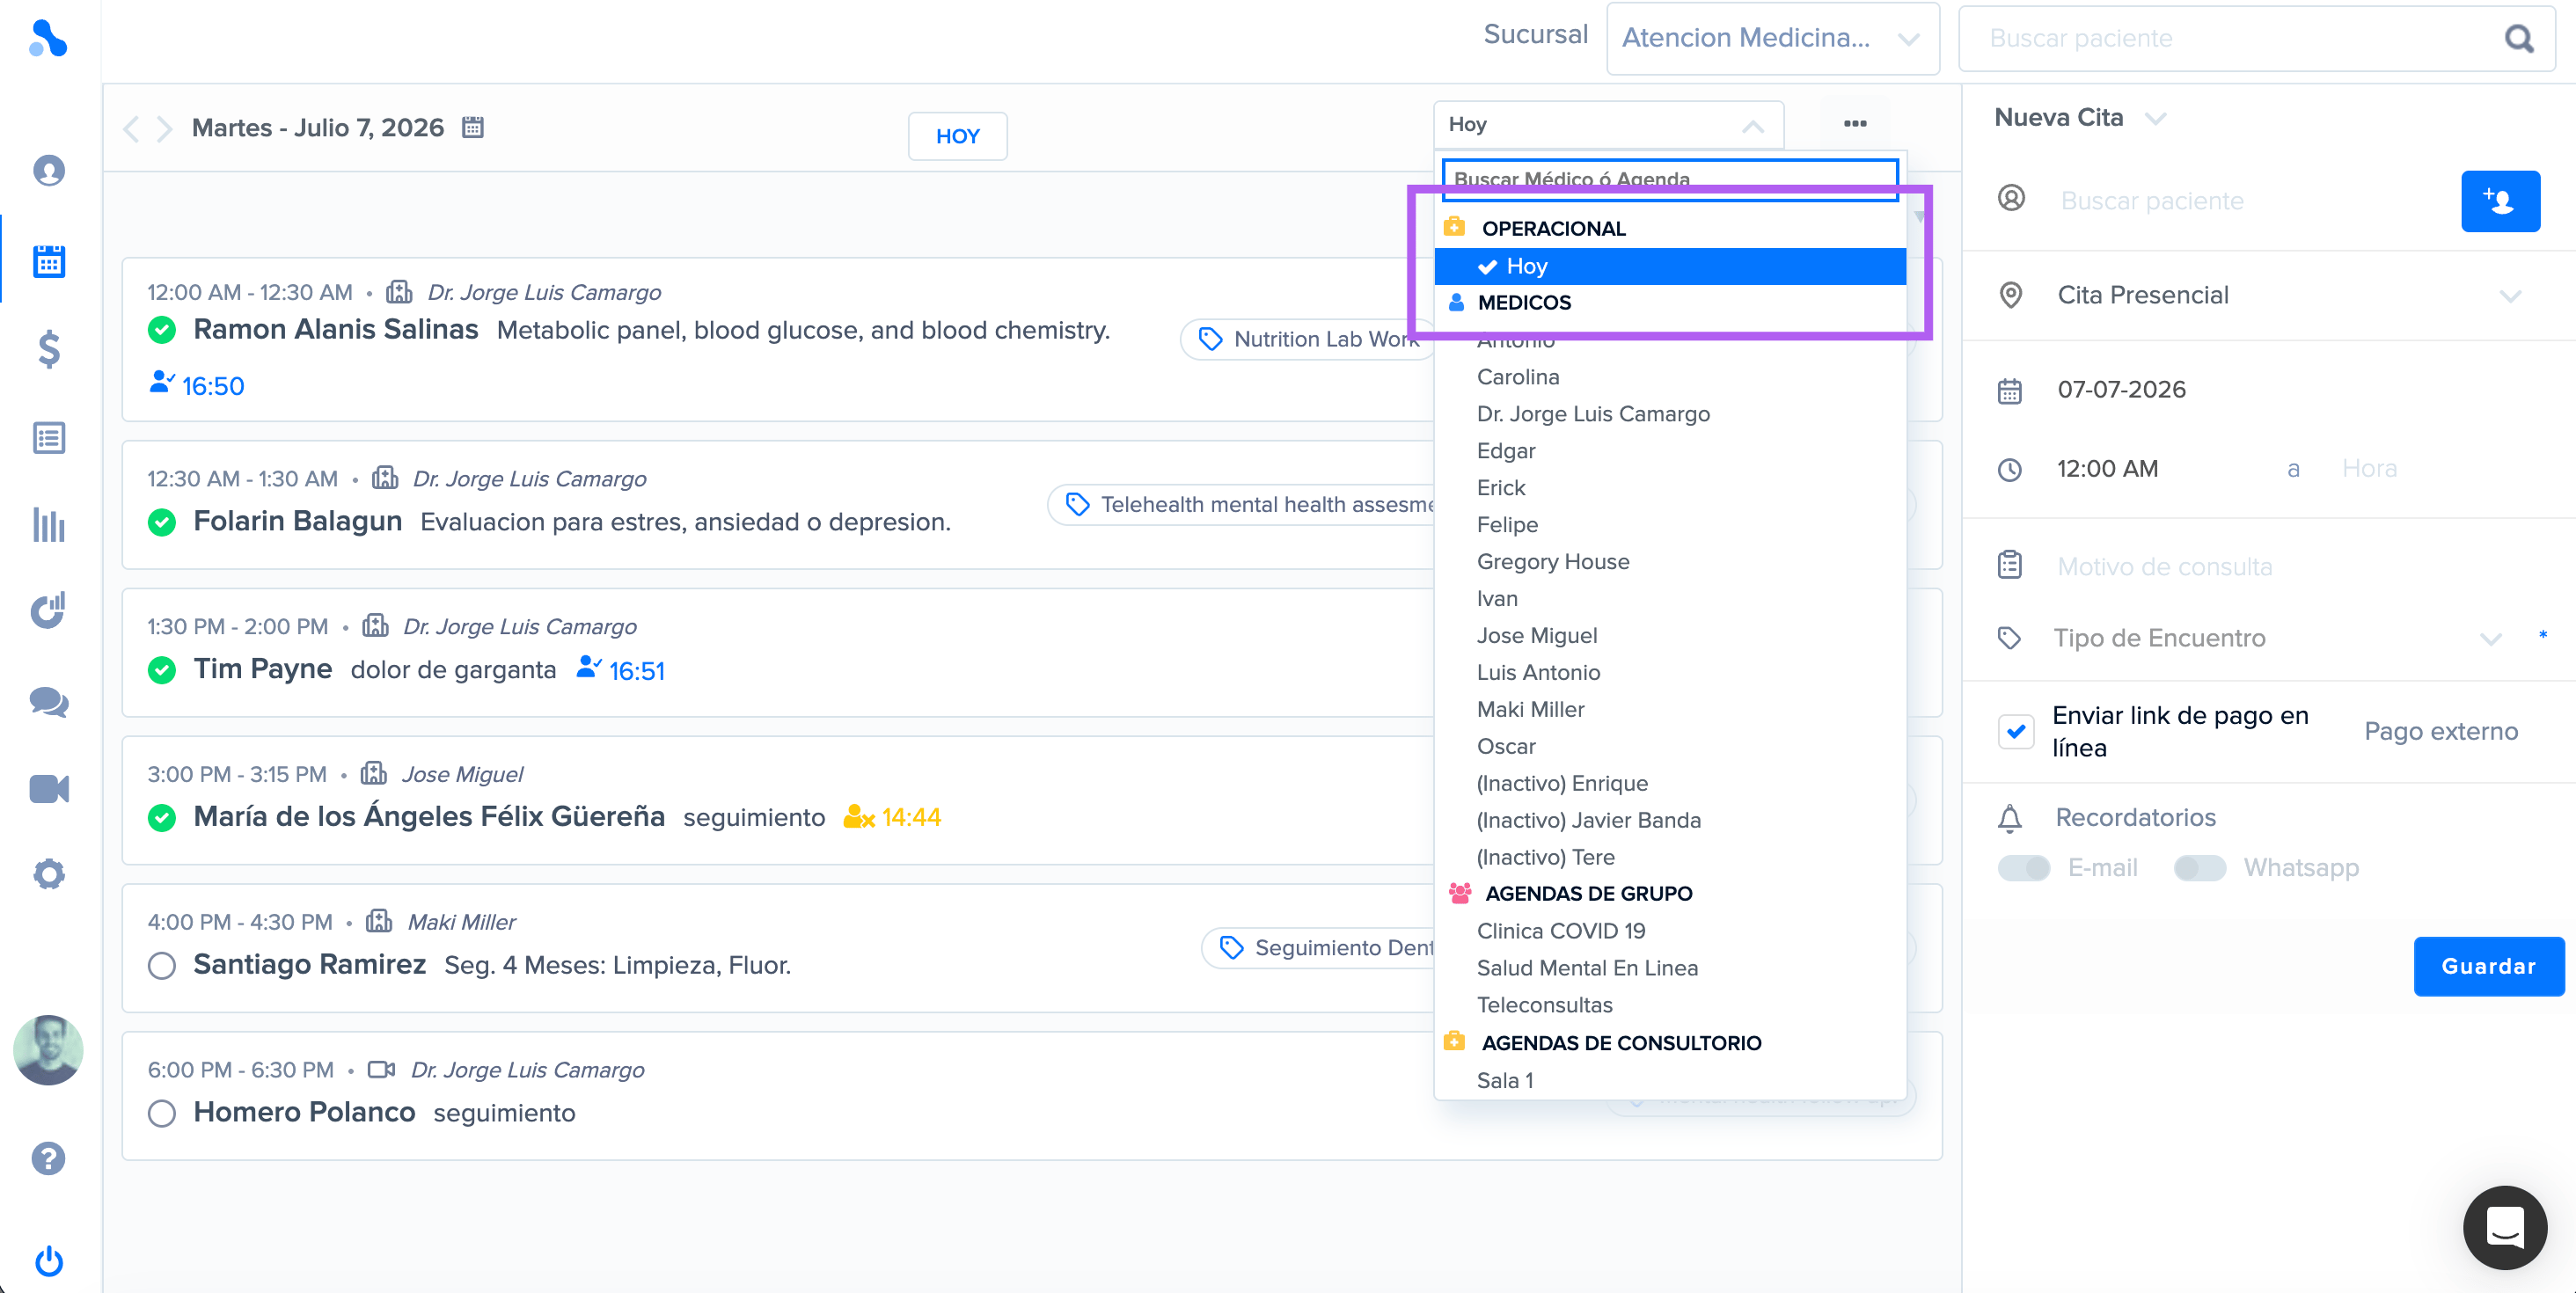Open the billing dollar sign icon
The height and width of the screenshot is (1293, 2576).
(x=48, y=349)
